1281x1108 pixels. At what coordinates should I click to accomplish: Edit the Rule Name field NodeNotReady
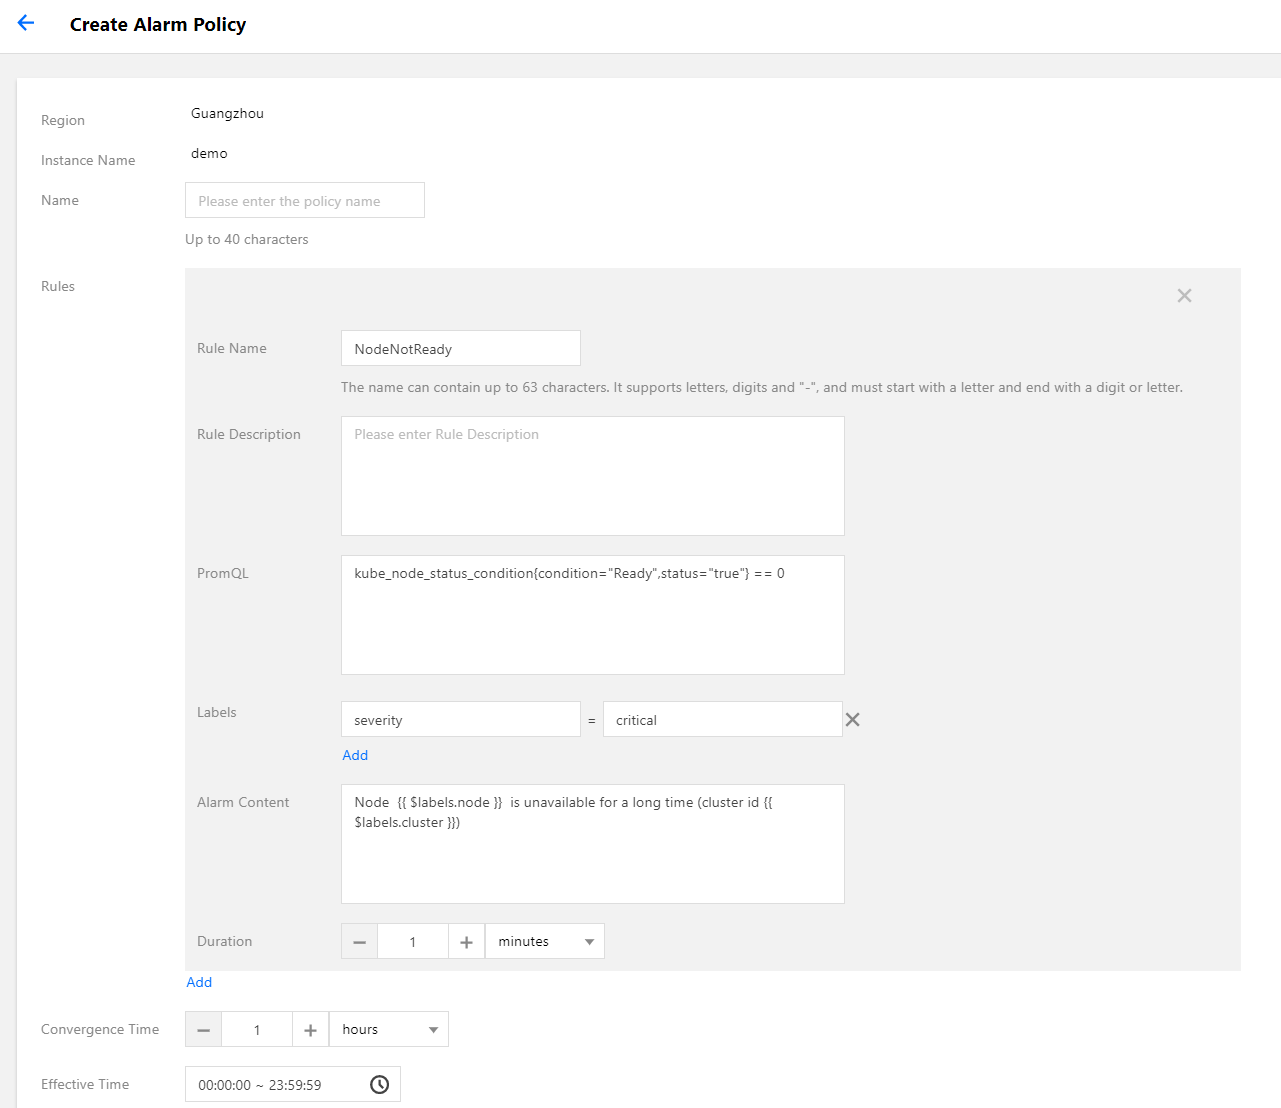(460, 349)
